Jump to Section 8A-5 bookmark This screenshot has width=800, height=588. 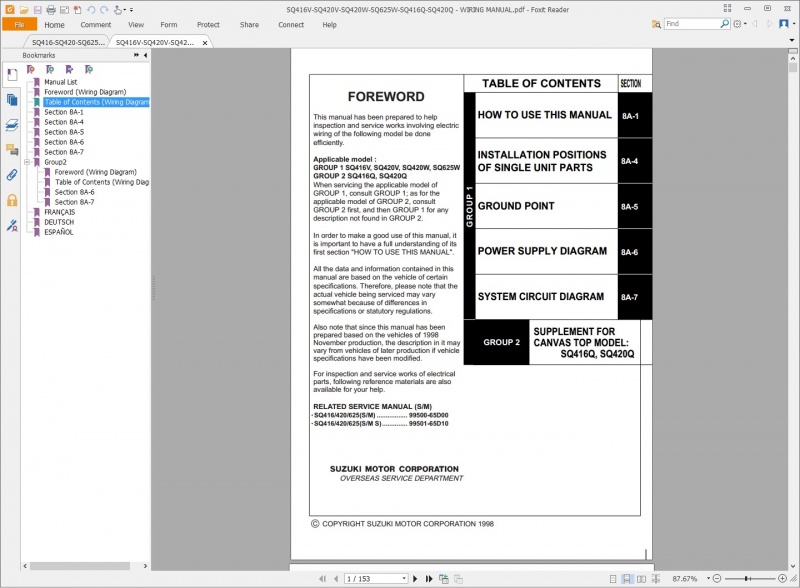[64, 132]
